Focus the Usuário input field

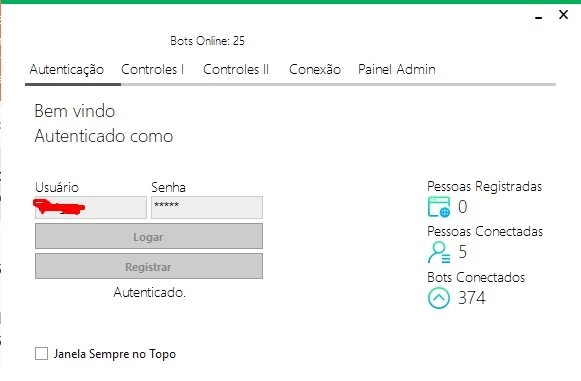(x=91, y=208)
